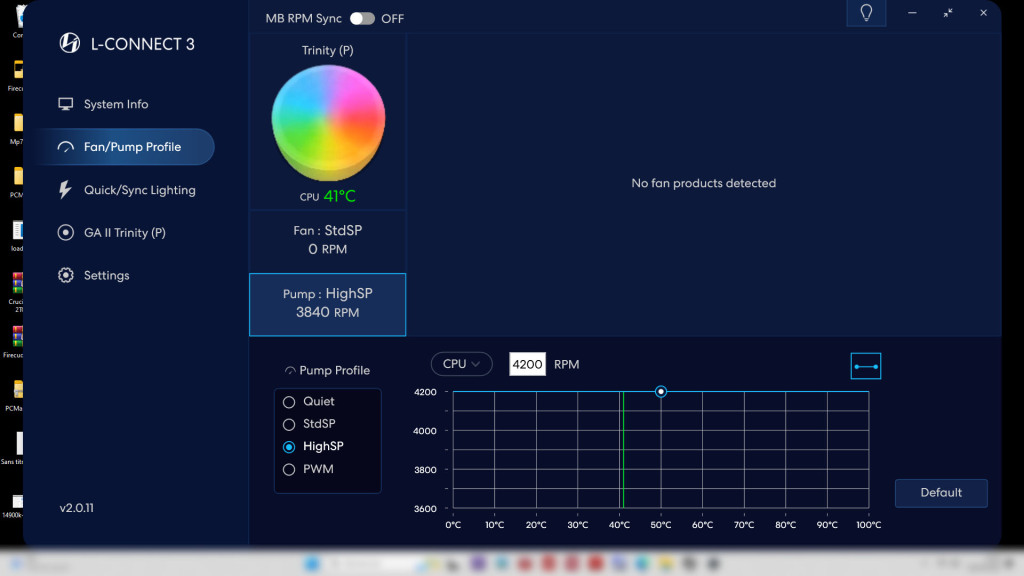Click the Trinity (P) RGB color sphere

click(x=328, y=118)
